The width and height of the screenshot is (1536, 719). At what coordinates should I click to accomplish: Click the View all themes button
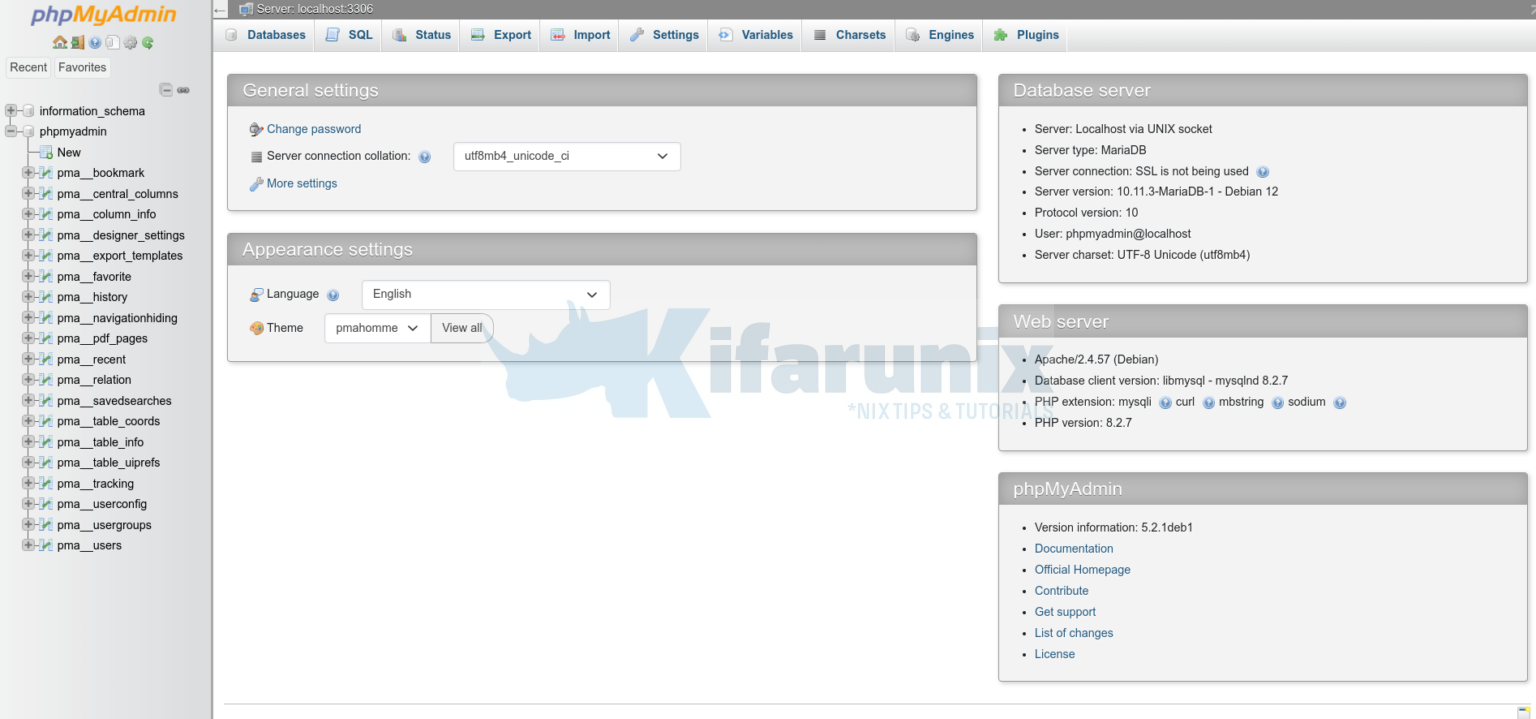461,327
